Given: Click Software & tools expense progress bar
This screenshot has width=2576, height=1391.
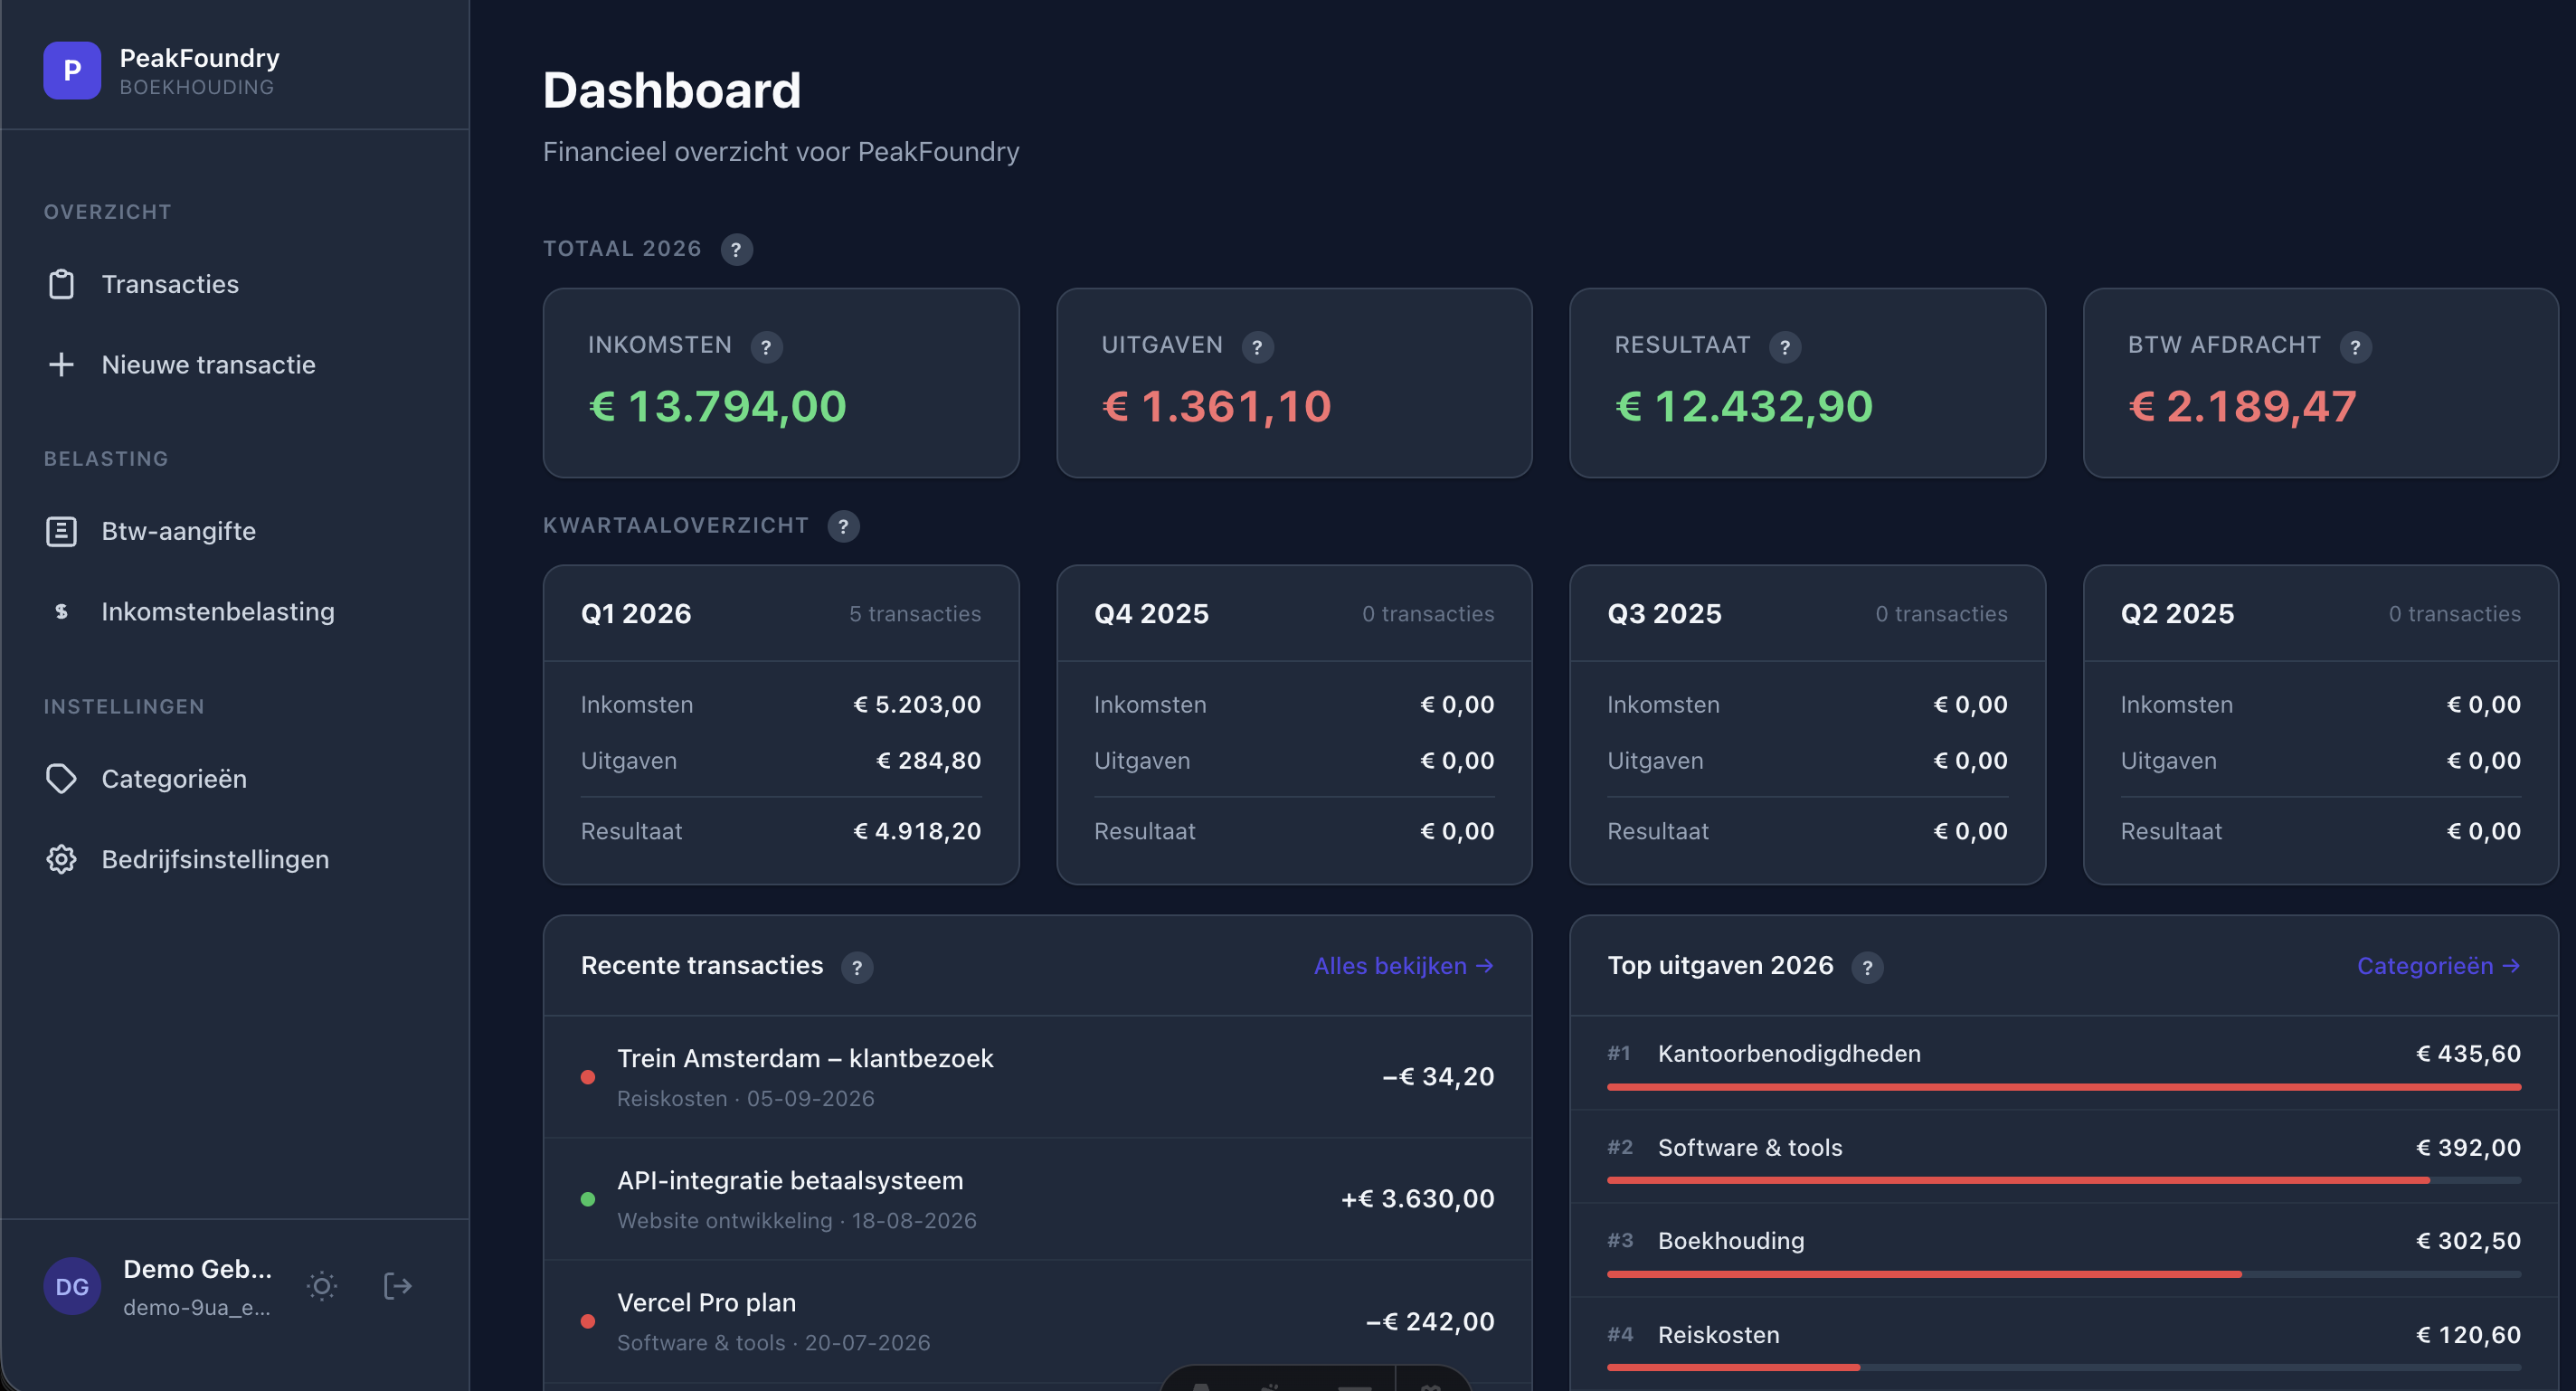Looking at the screenshot, I should 2063,1180.
